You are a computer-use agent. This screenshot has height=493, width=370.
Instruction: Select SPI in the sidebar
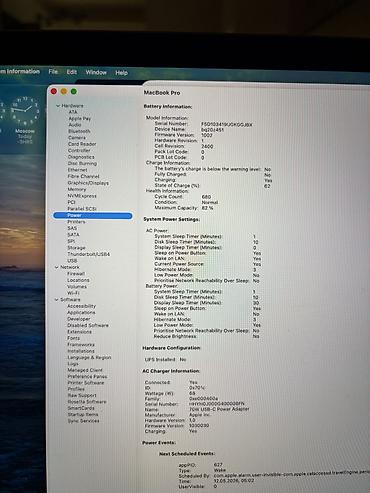71,241
